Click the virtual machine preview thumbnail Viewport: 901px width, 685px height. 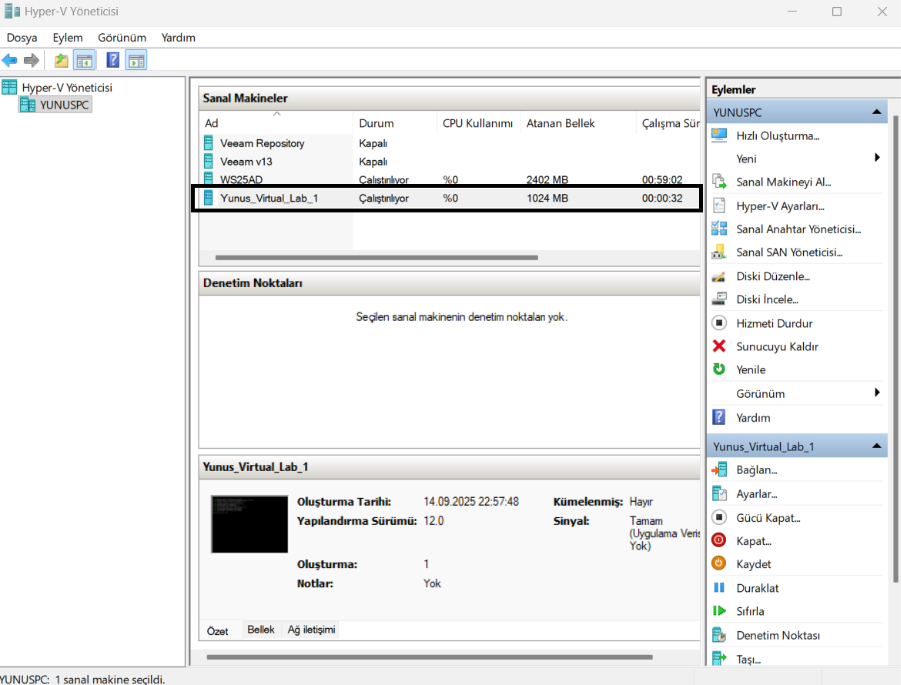[x=249, y=524]
